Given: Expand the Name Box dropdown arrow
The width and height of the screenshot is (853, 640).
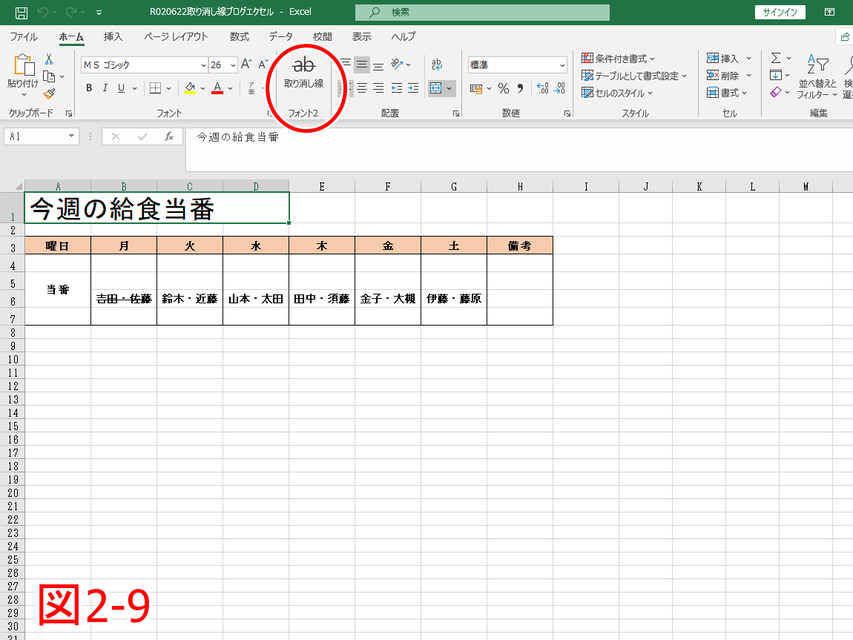Looking at the screenshot, I should tap(71, 136).
